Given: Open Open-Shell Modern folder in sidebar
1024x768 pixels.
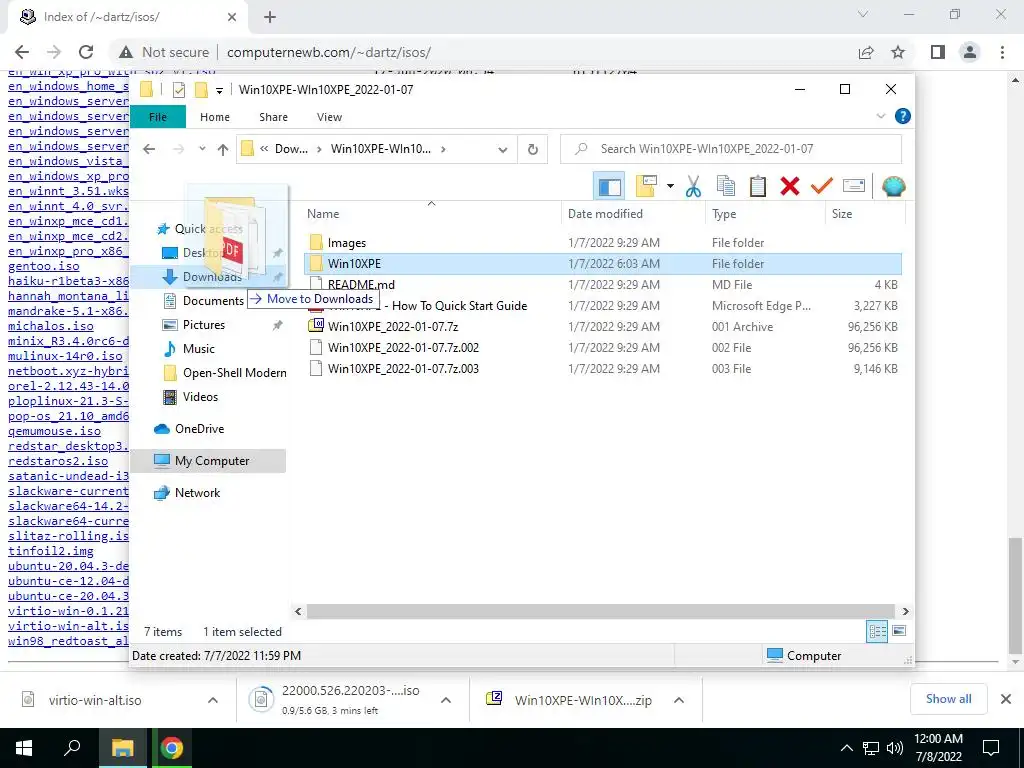Looking at the screenshot, I should pos(234,373).
